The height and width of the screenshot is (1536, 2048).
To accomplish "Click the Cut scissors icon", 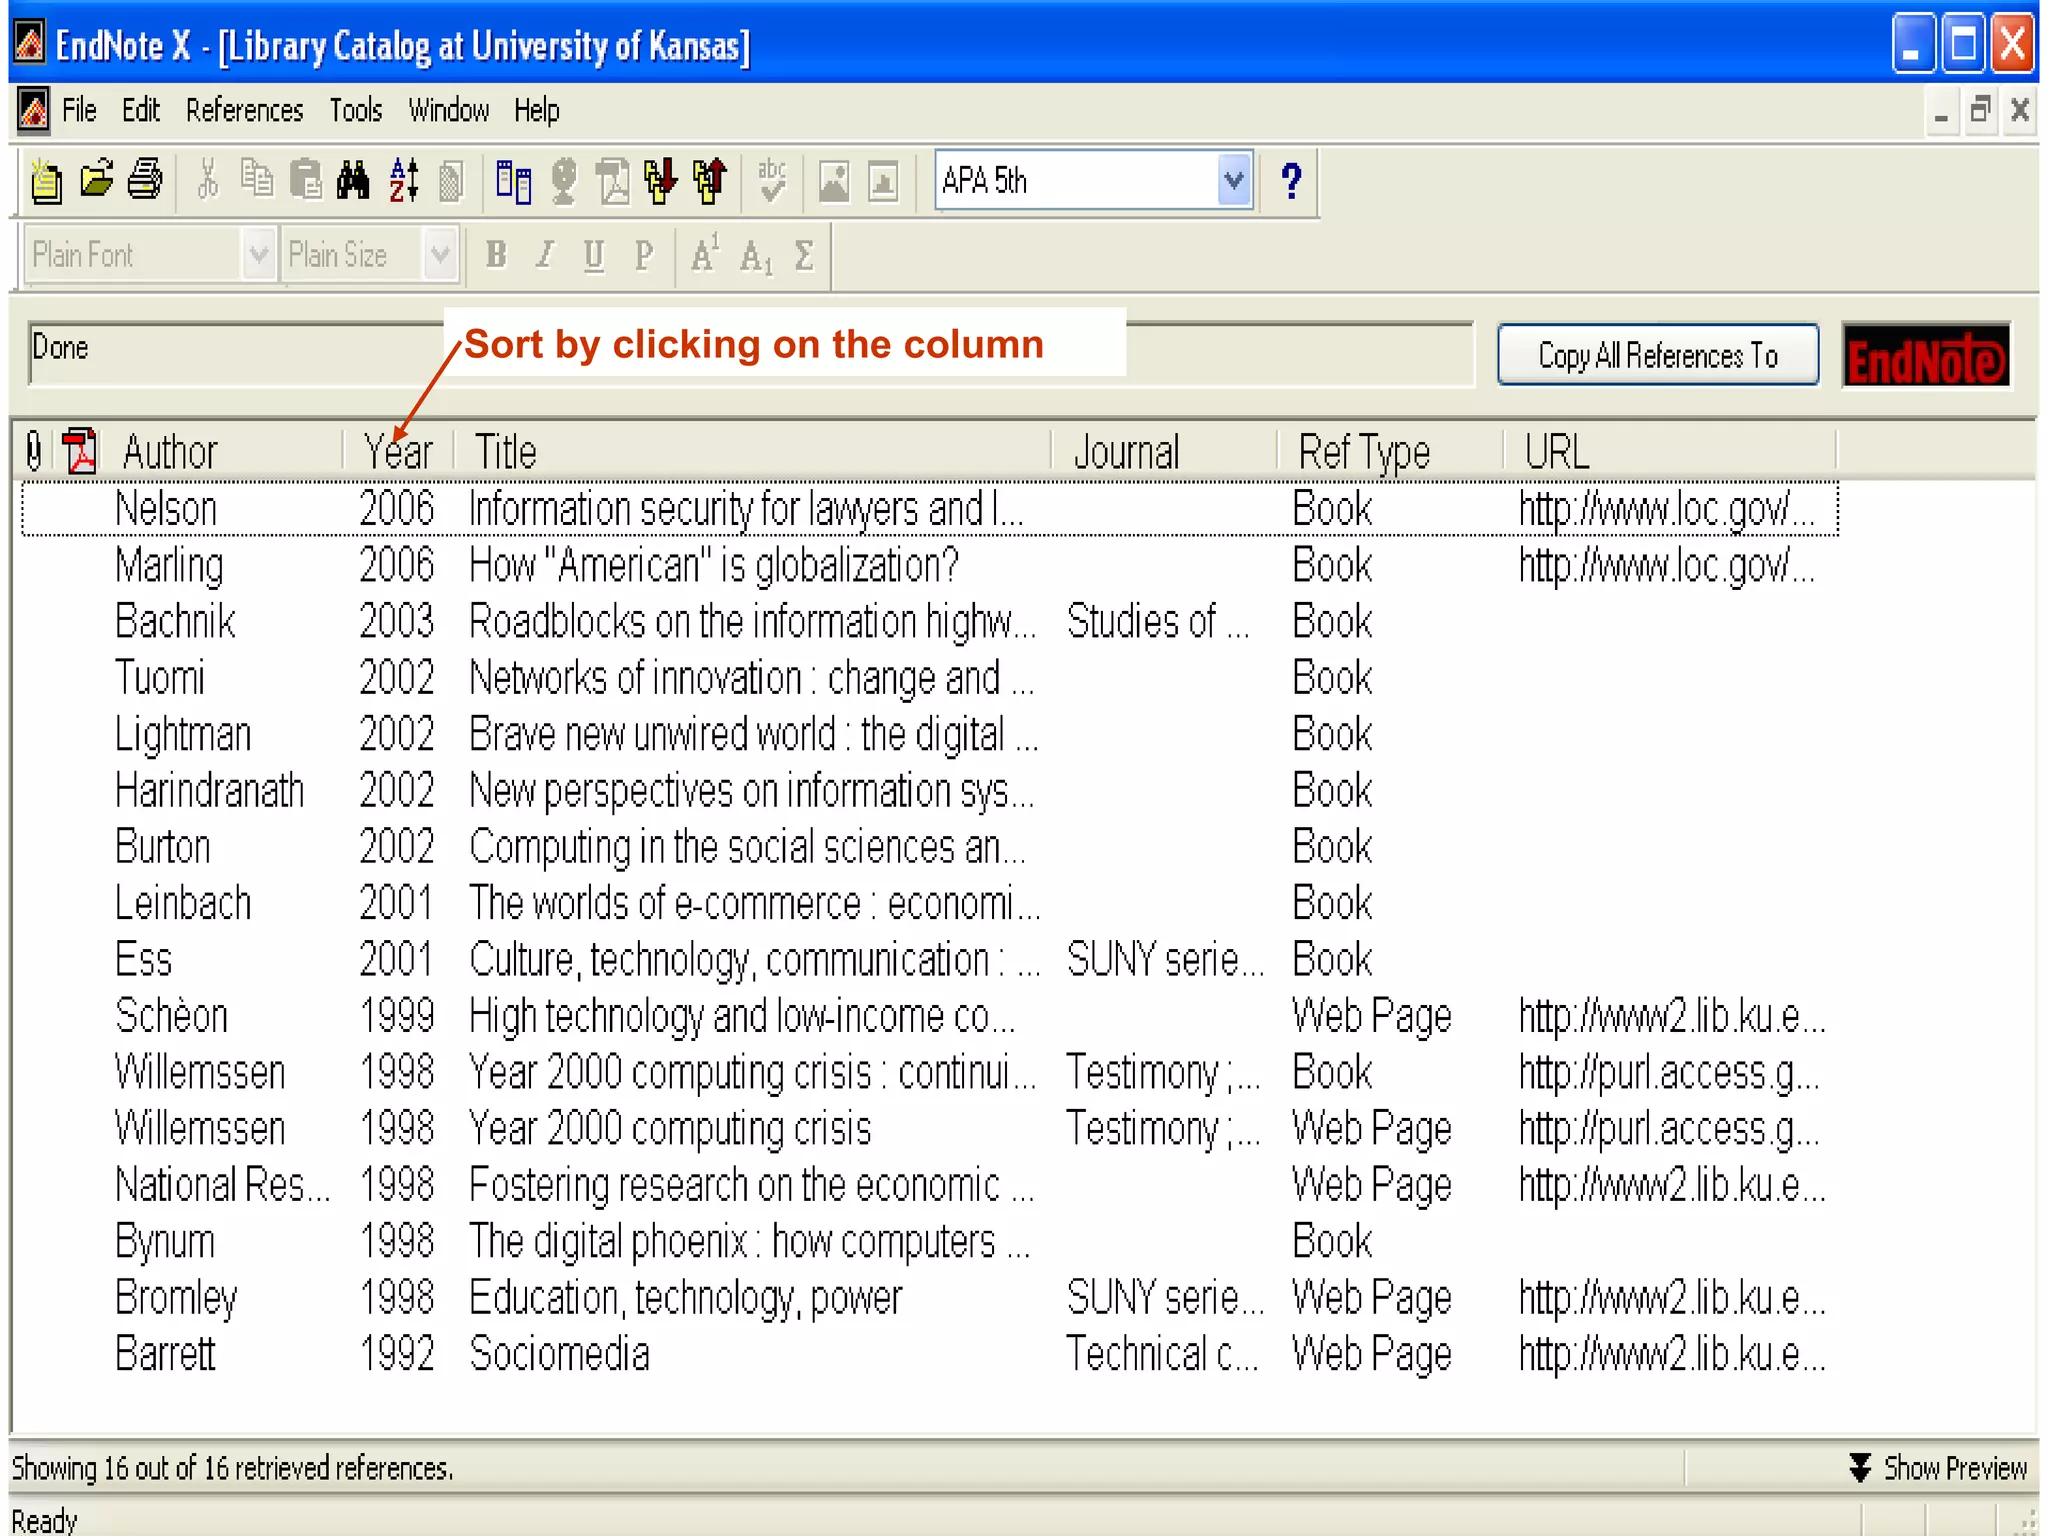I will tap(208, 180).
